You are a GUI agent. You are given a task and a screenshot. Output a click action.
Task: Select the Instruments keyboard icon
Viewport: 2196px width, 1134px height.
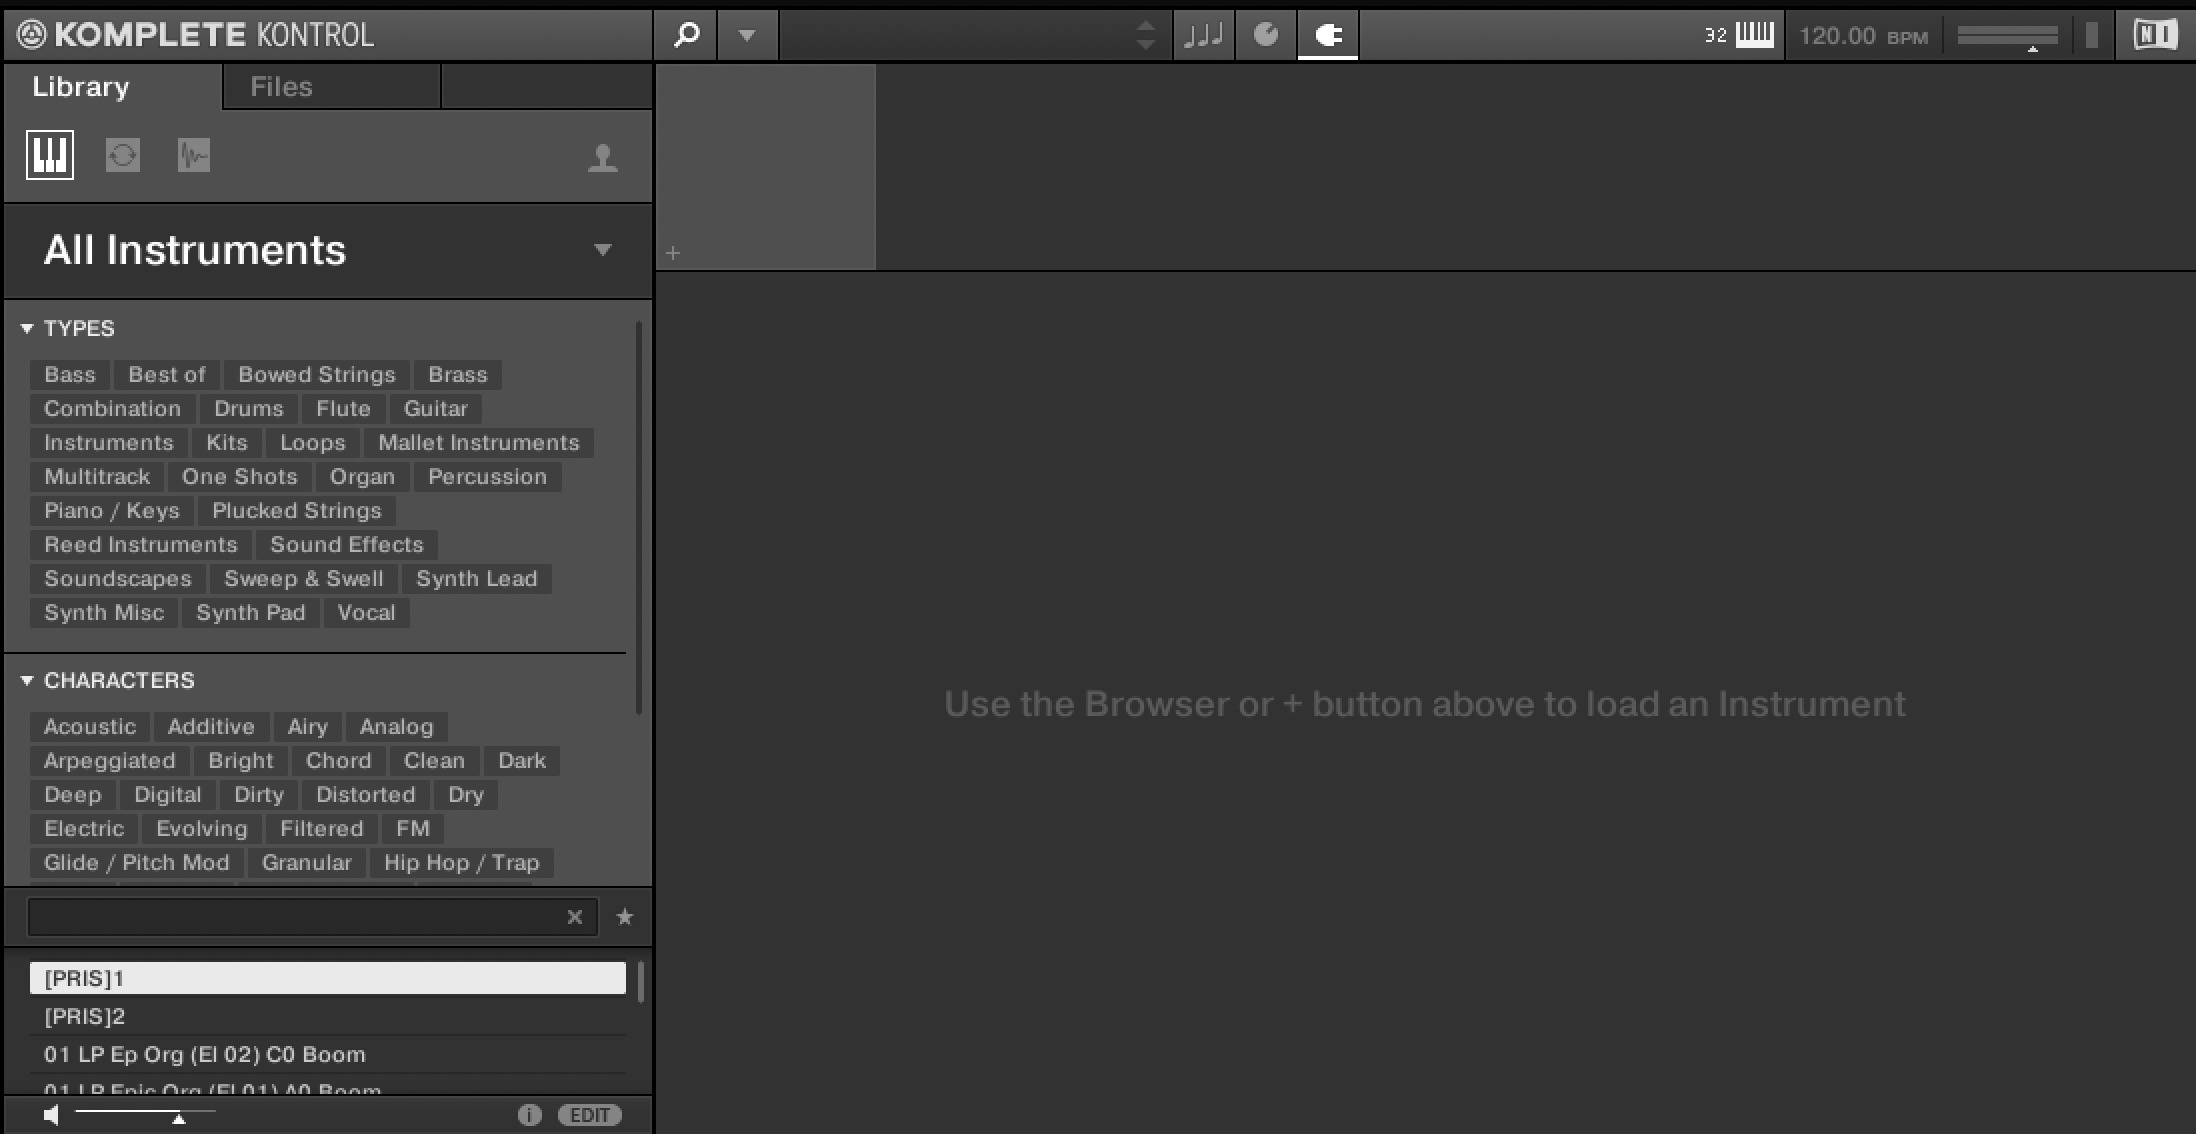(x=50, y=155)
